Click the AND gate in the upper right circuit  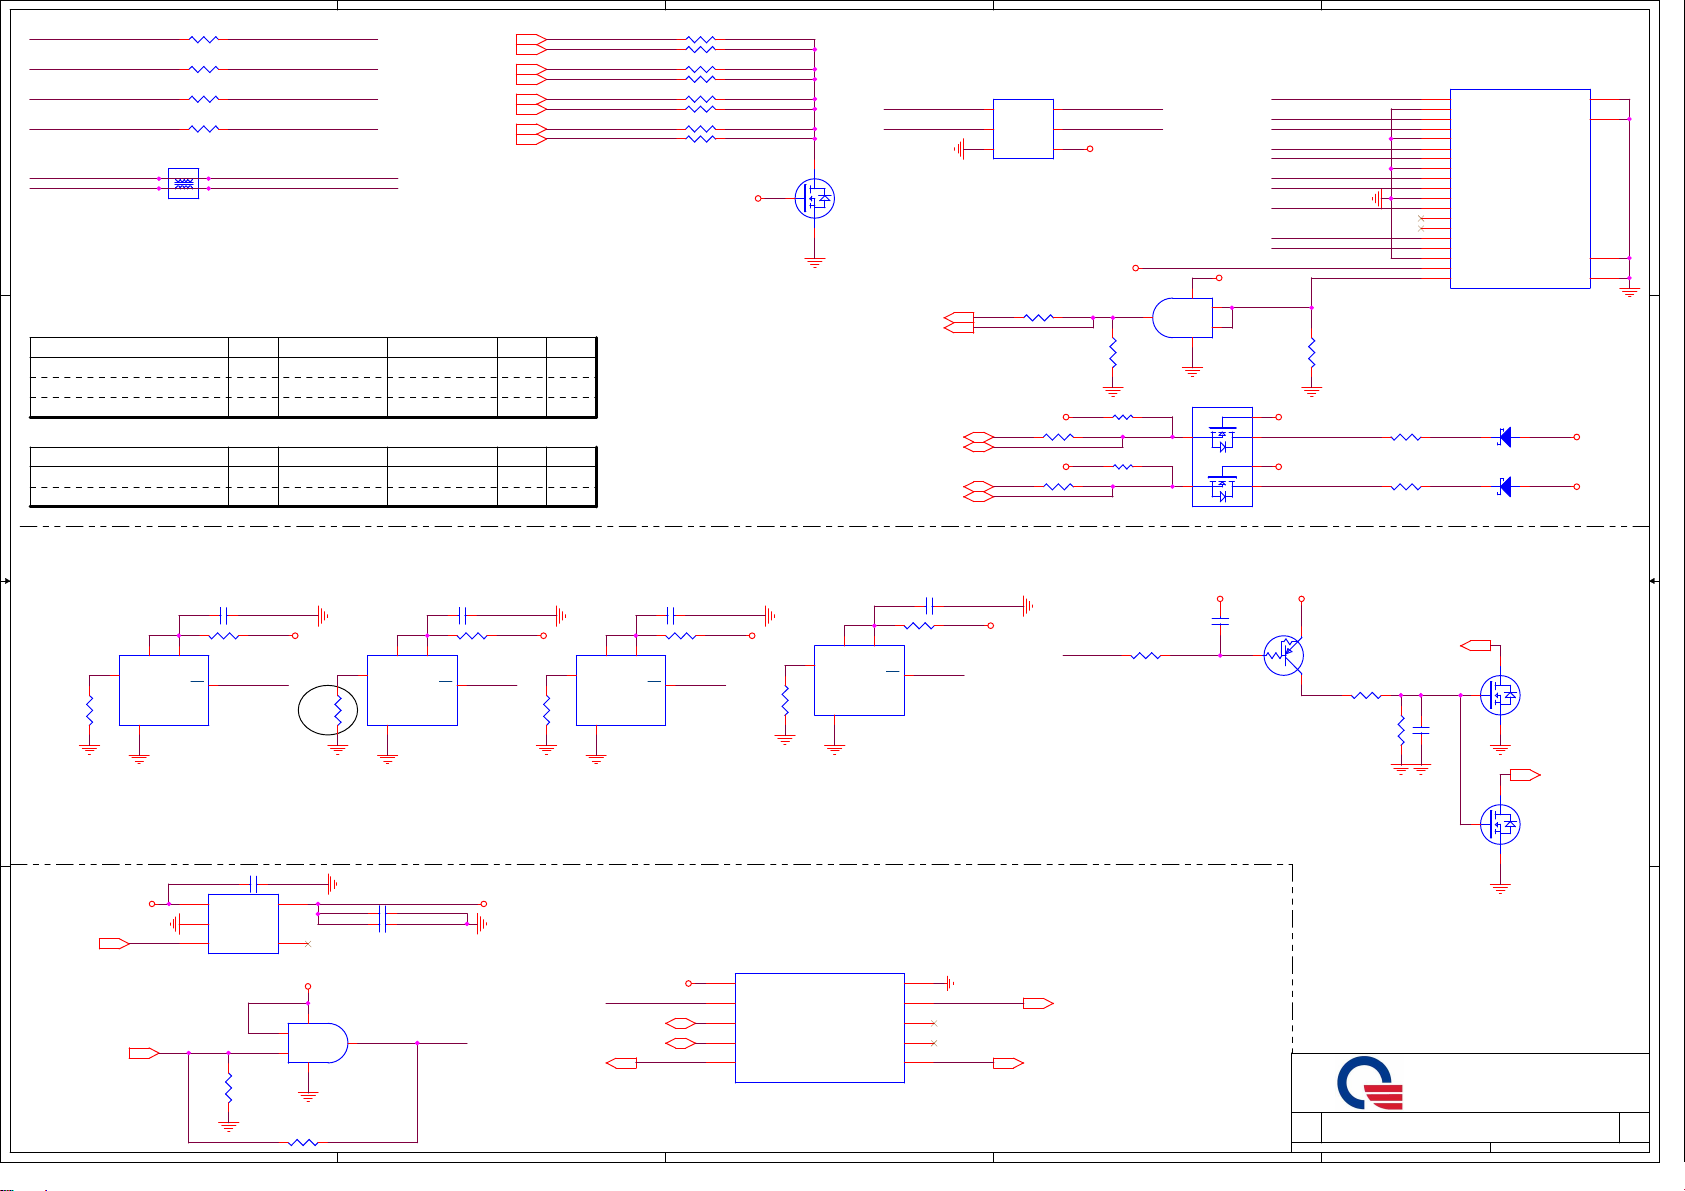[1182, 318]
